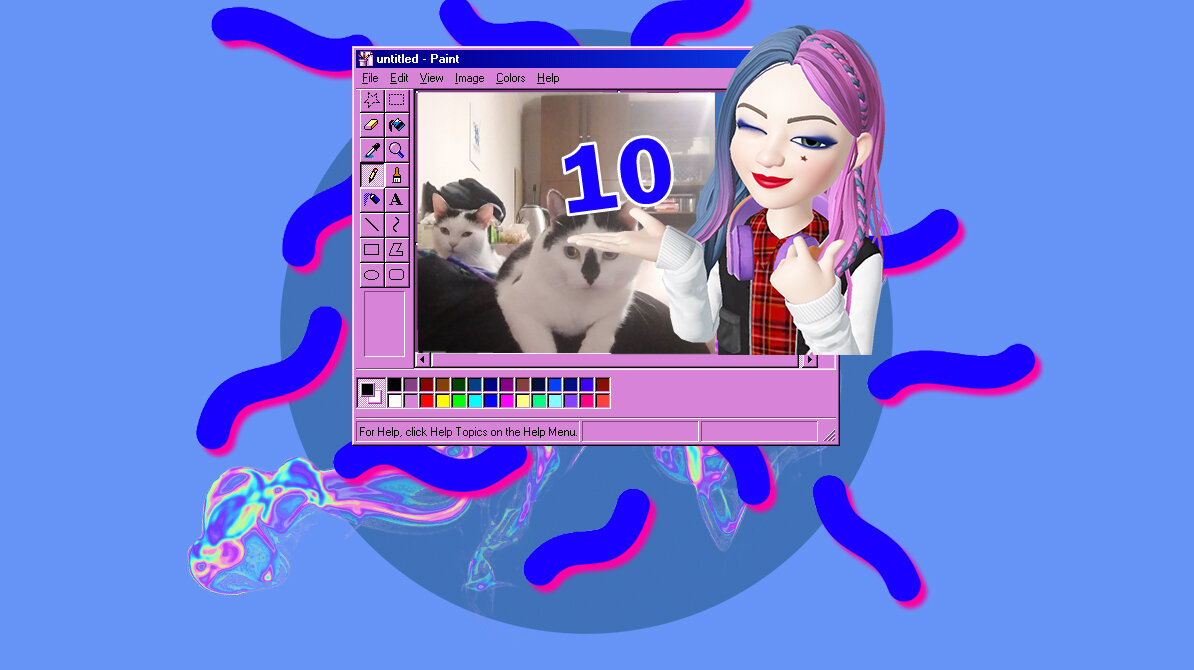Activate the Pick Color eyedropper tool
This screenshot has height=670, width=1194.
point(372,150)
